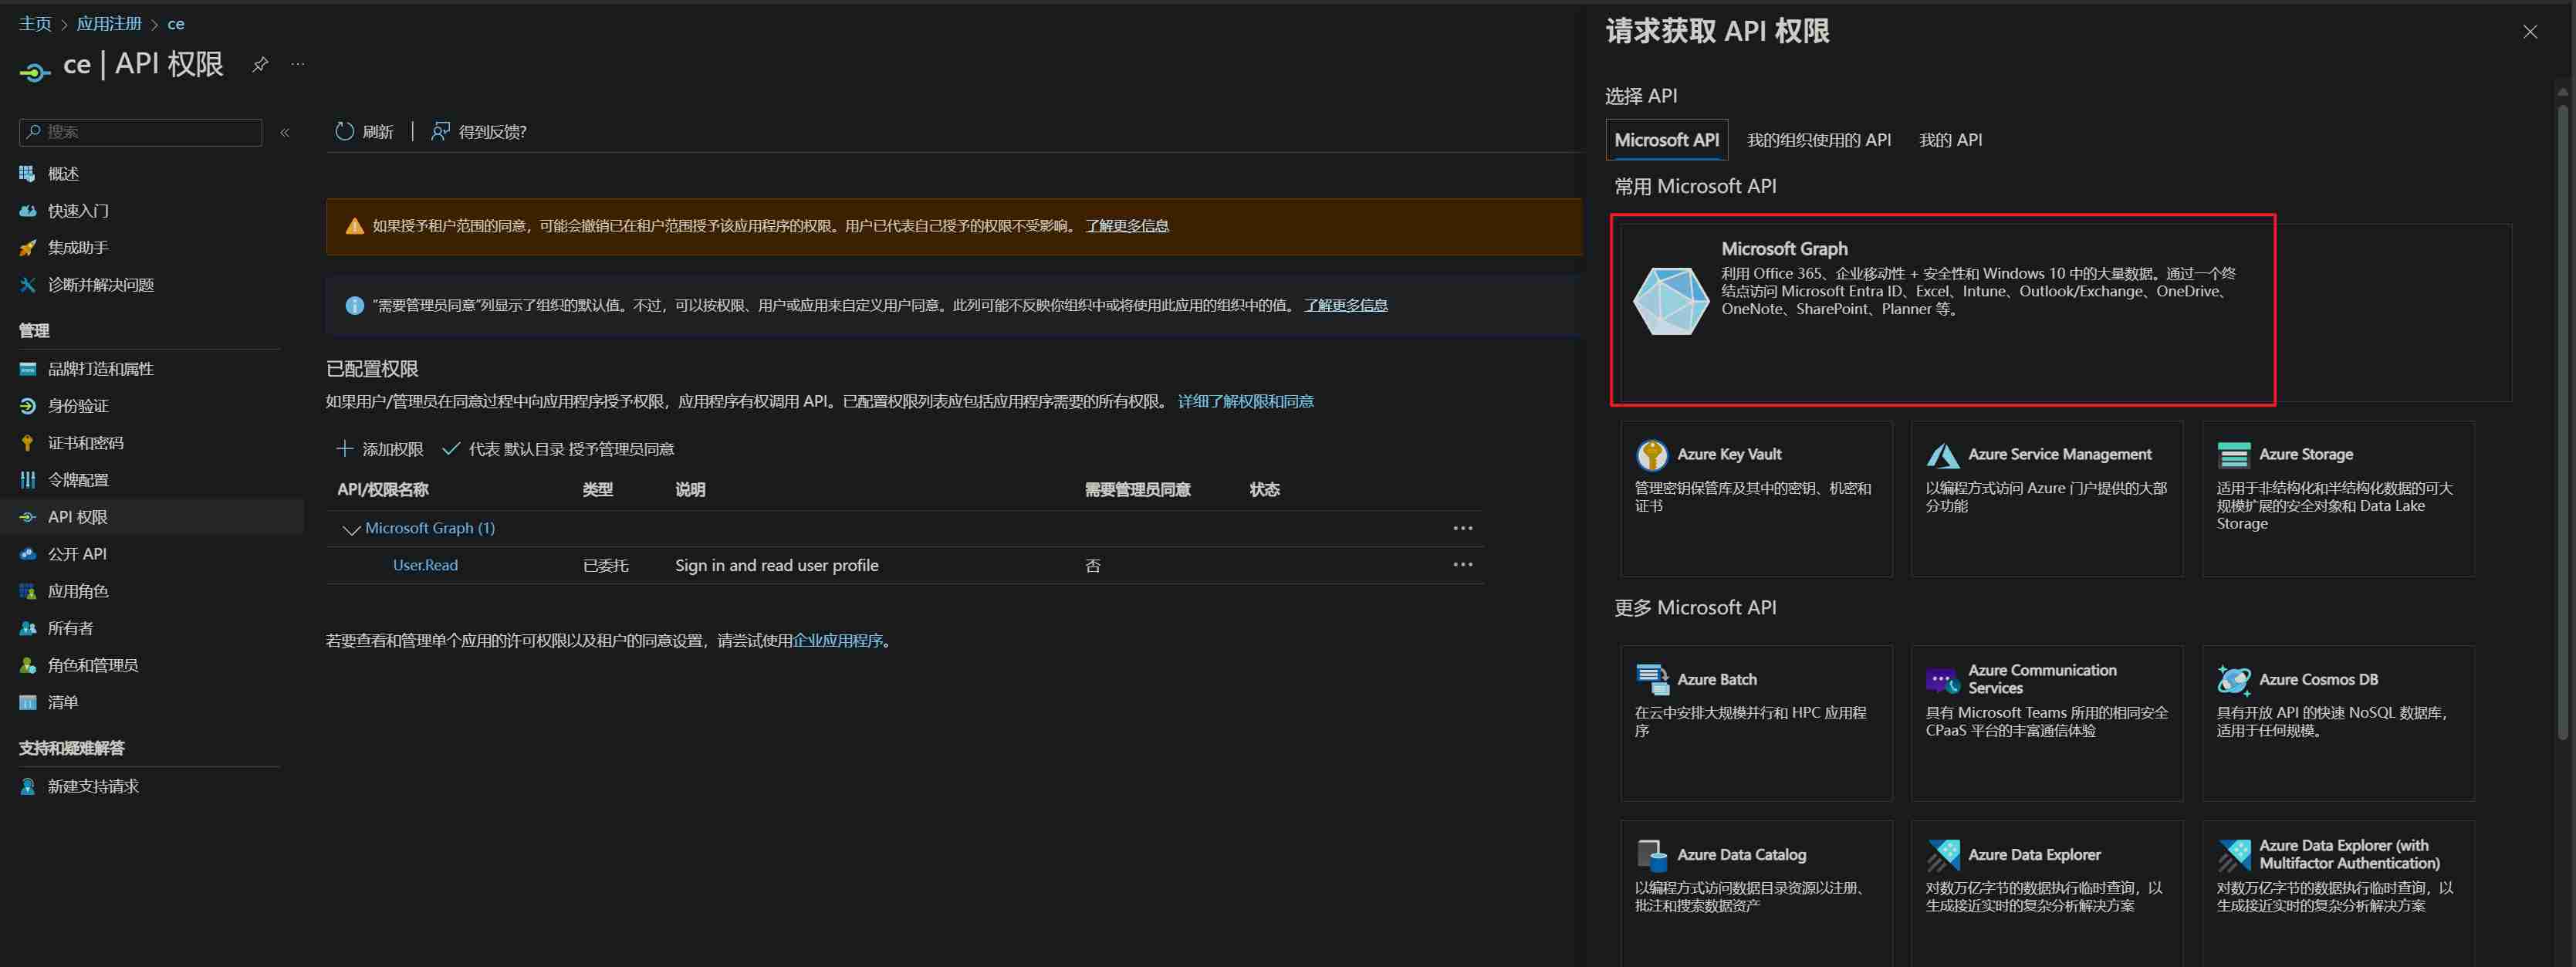The width and height of the screenshot is (2576, 967).
Task: Collapse the Microsoft Graph (1) permission group
Action: [x=350, y=528]
